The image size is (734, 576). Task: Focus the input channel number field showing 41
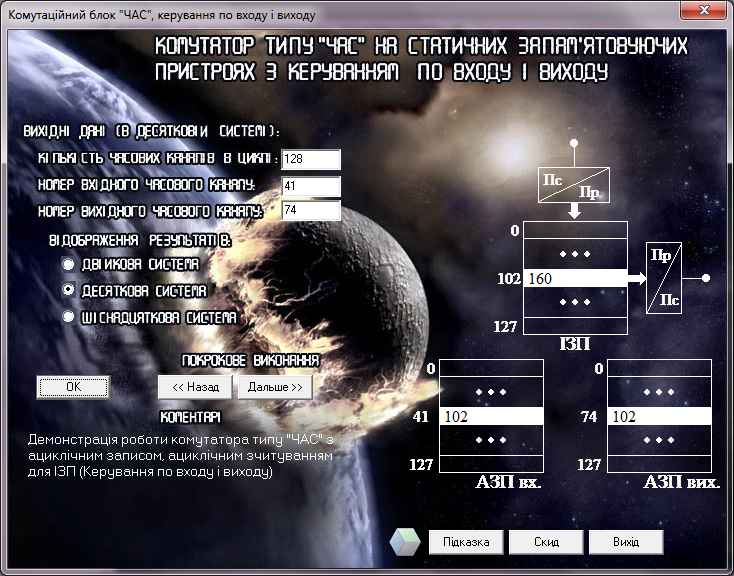(x=311, y=186)
